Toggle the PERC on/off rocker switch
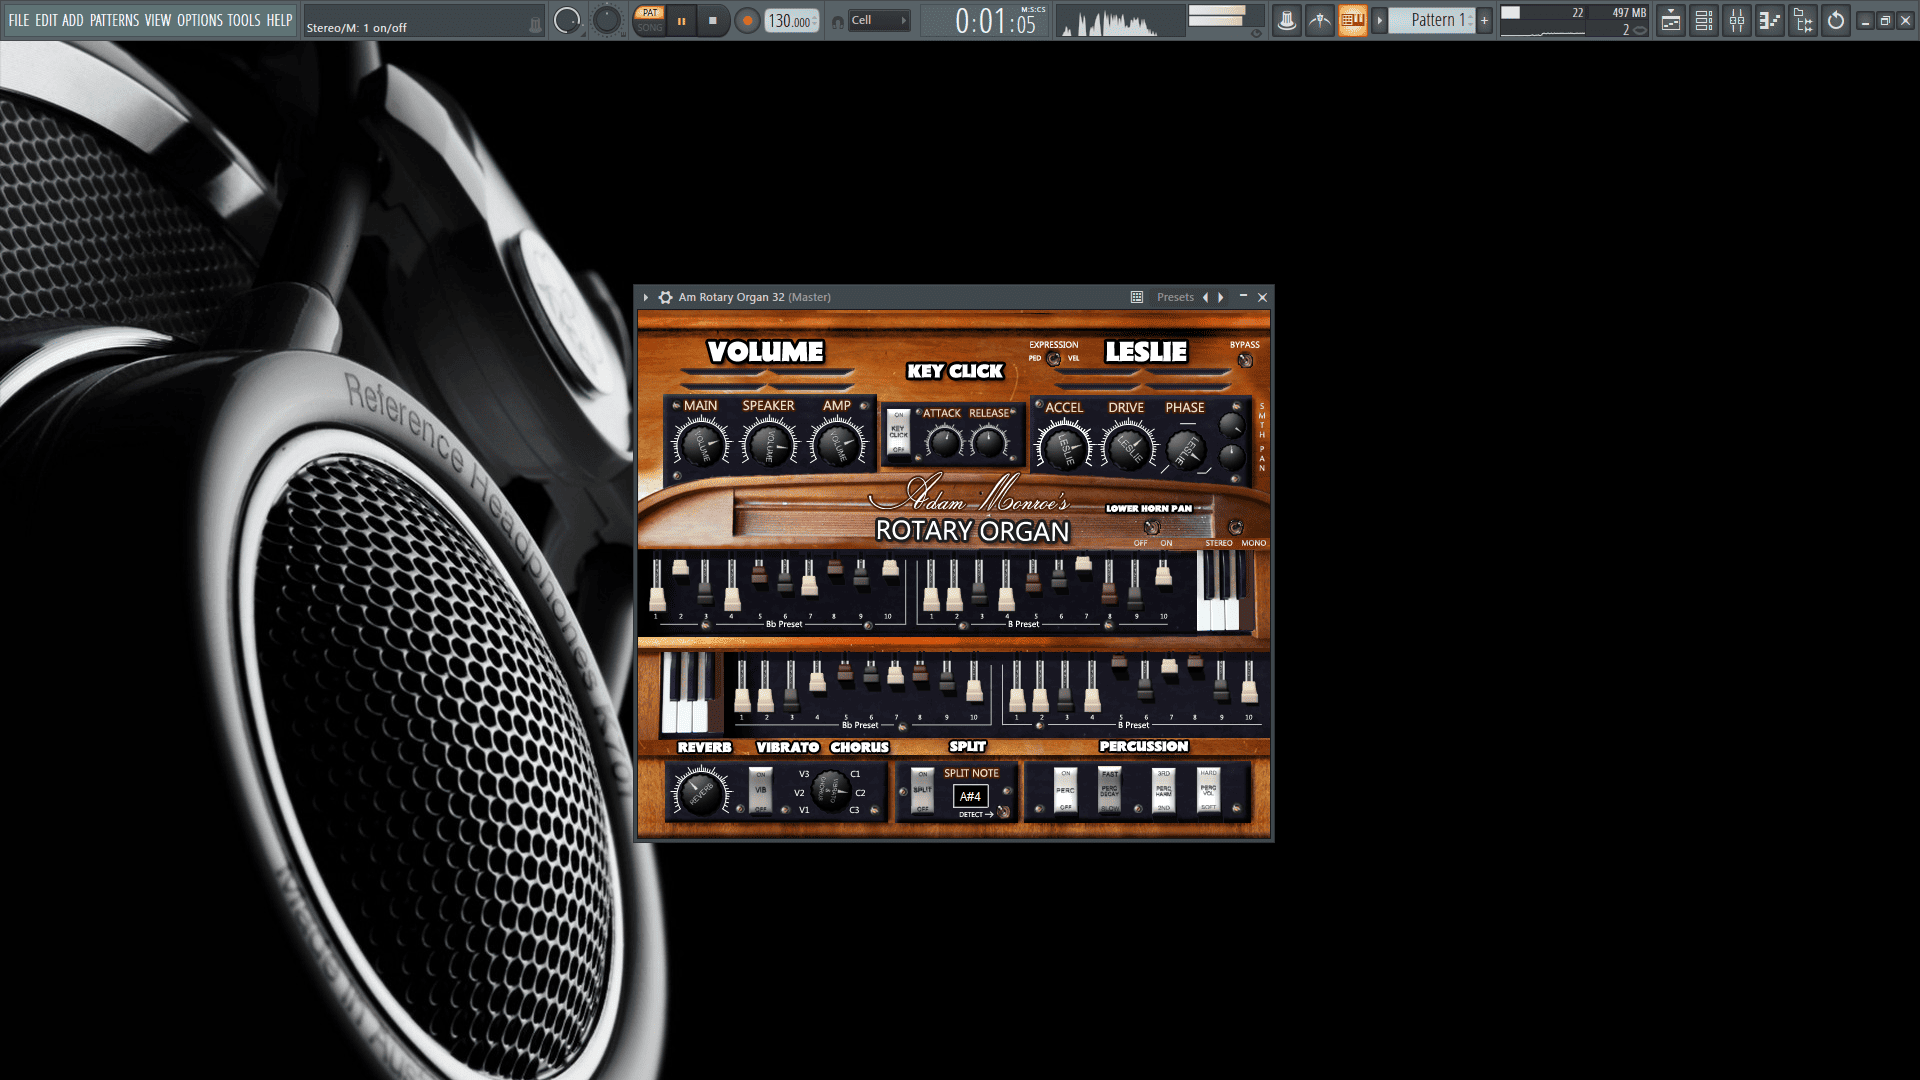 1066,790
